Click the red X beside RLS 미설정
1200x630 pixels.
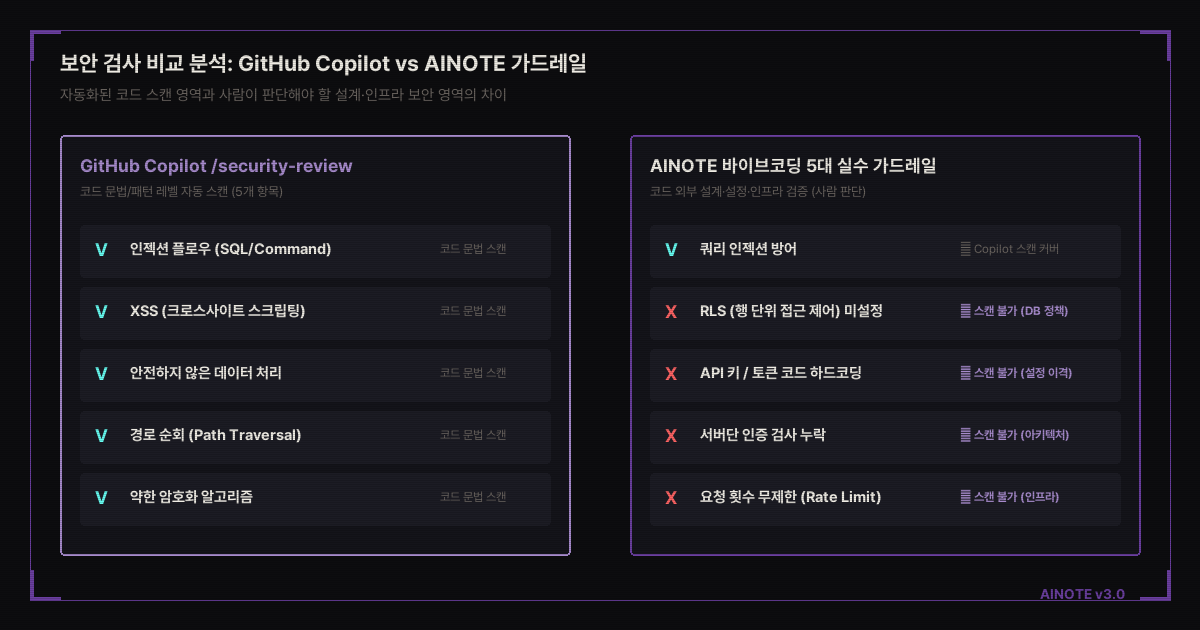point(671,311)
